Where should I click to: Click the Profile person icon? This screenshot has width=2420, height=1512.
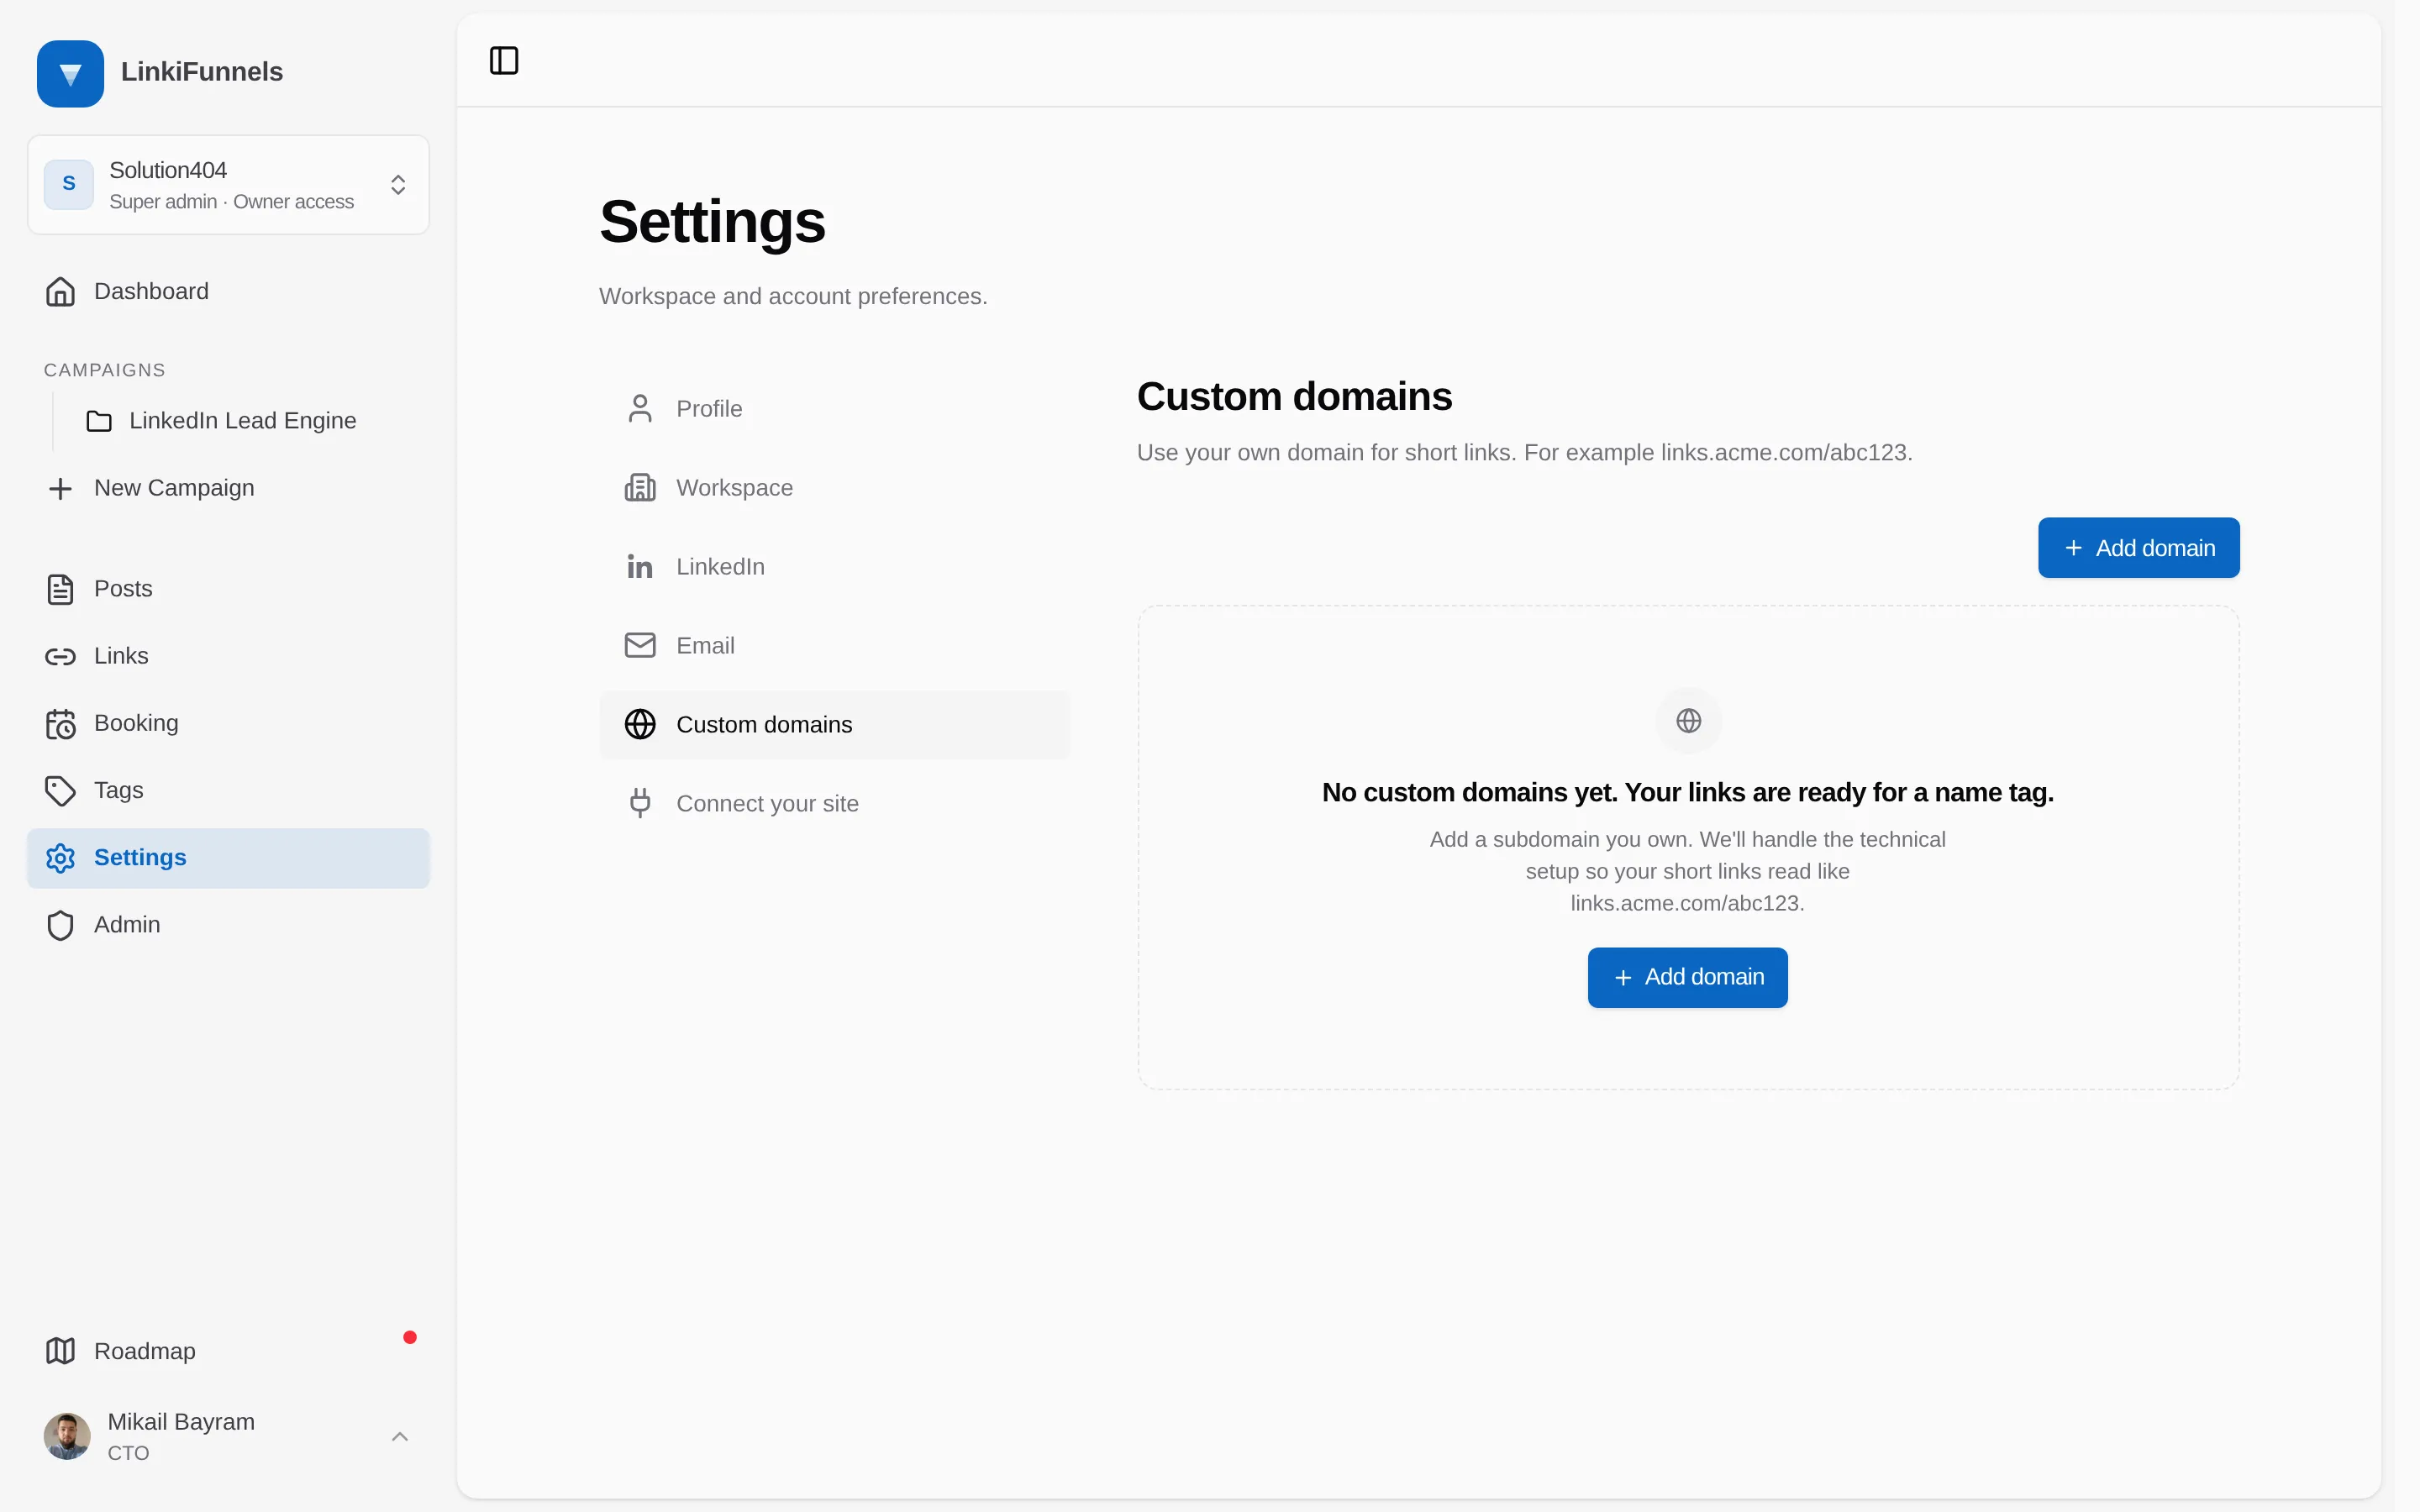click(x=640, y=408)
